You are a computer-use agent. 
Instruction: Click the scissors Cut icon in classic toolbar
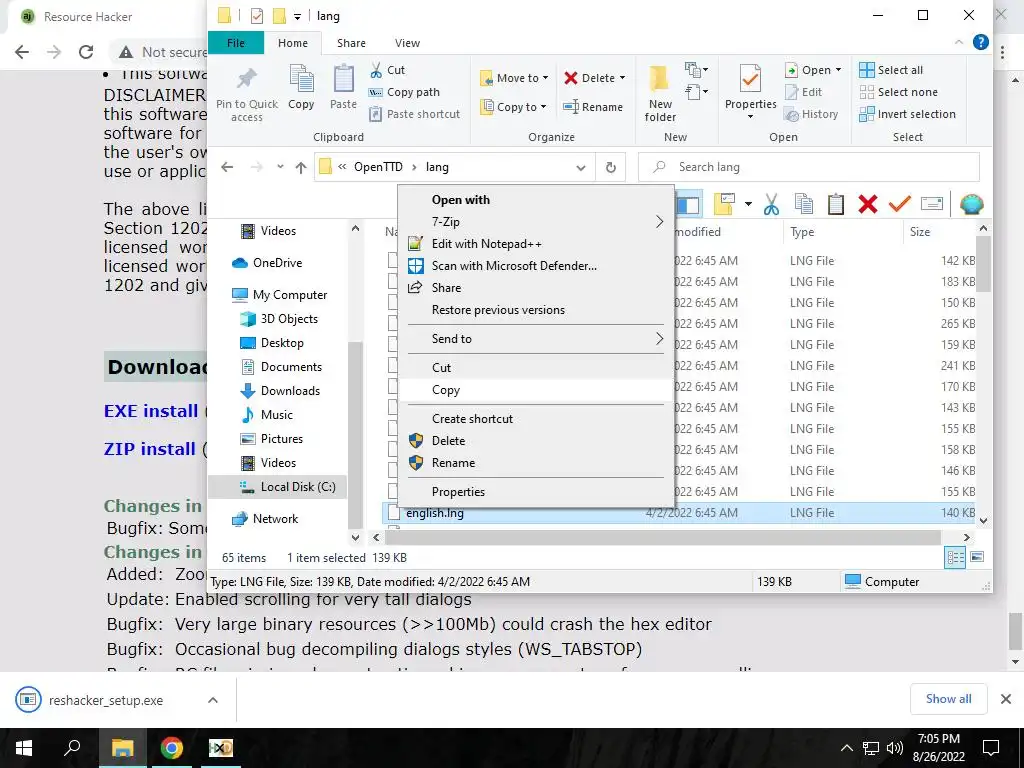(771, 204)
